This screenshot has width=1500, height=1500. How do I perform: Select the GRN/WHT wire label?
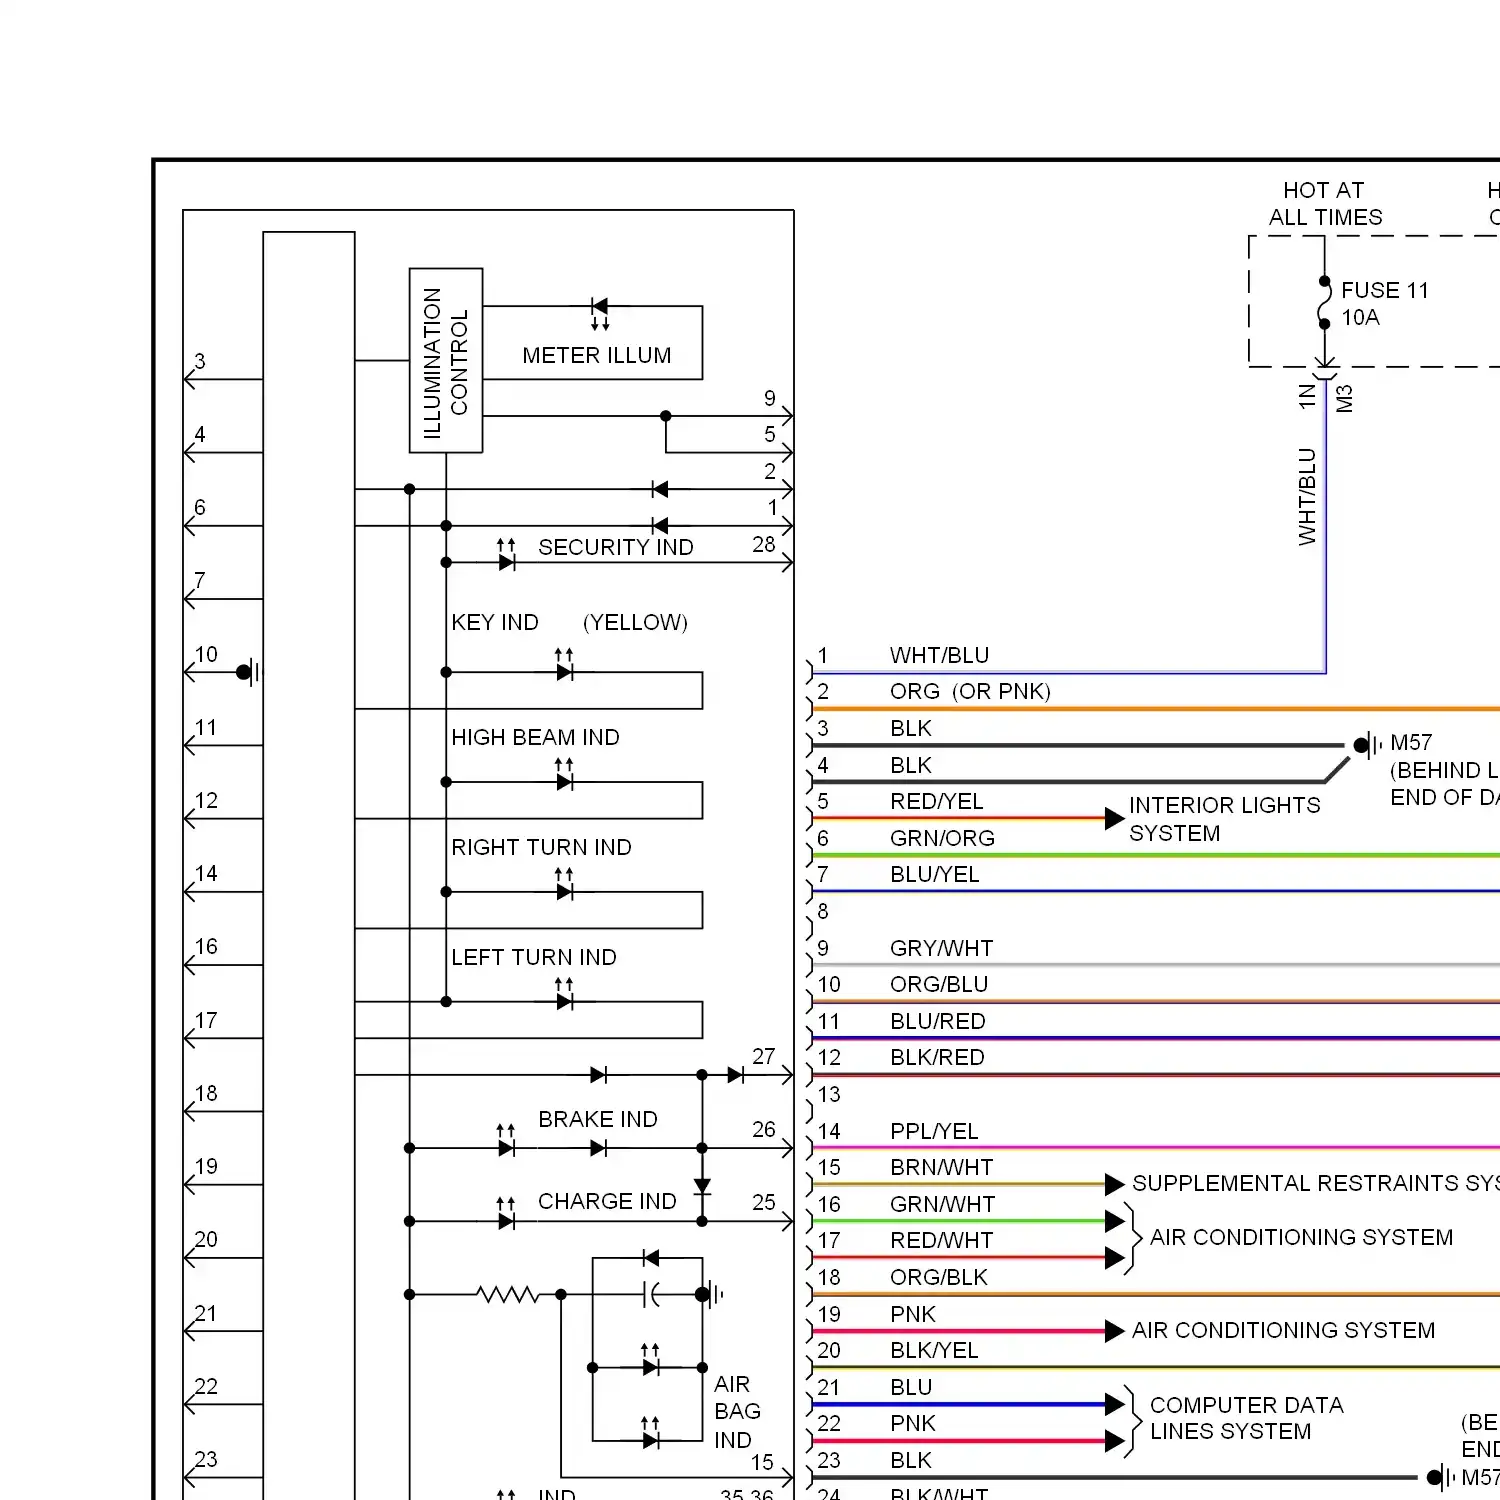click(942, 1204)
